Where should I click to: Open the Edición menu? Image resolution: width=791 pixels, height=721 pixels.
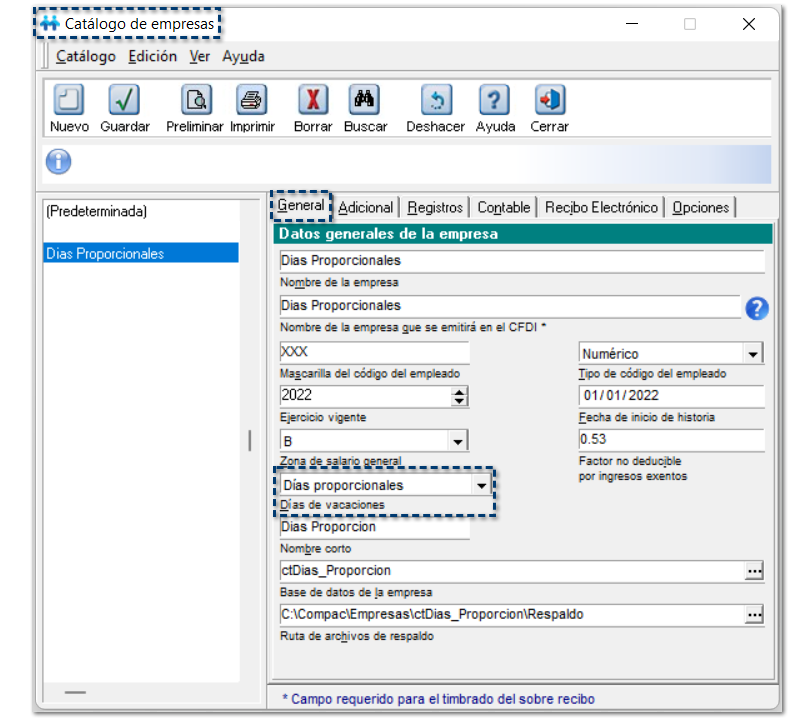(152, 57)
